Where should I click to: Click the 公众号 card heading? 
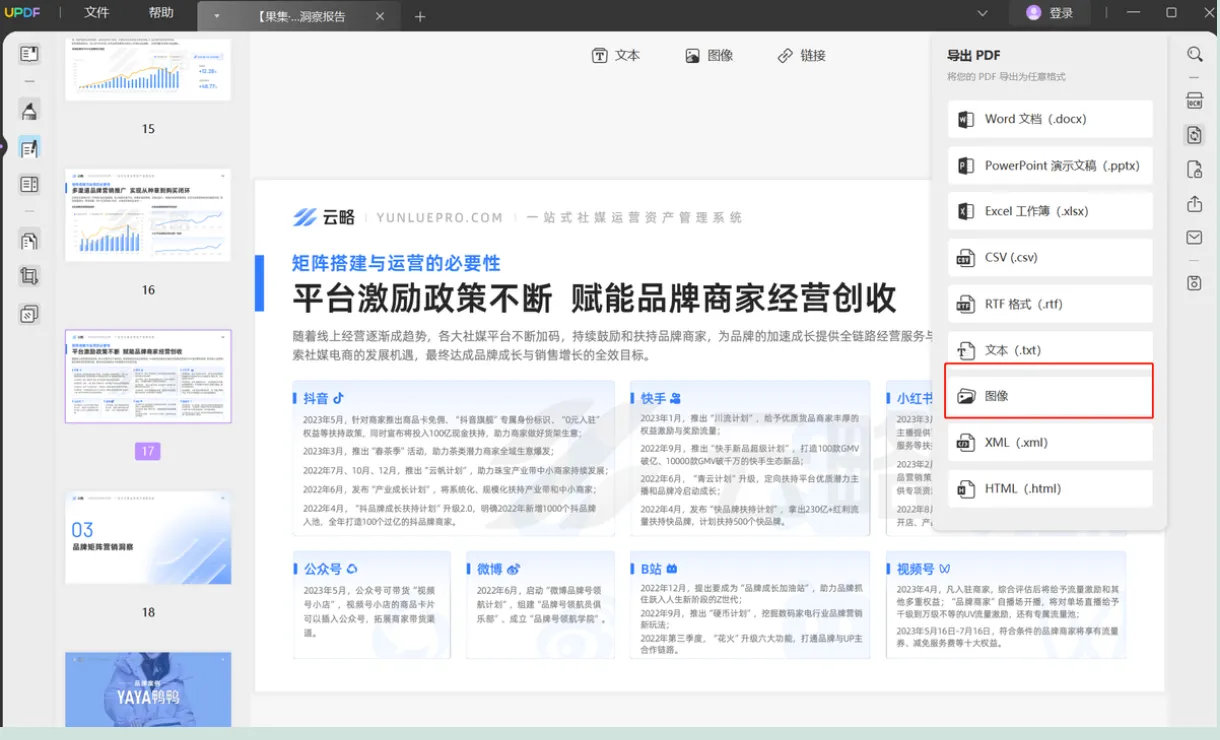coord(330,568)
